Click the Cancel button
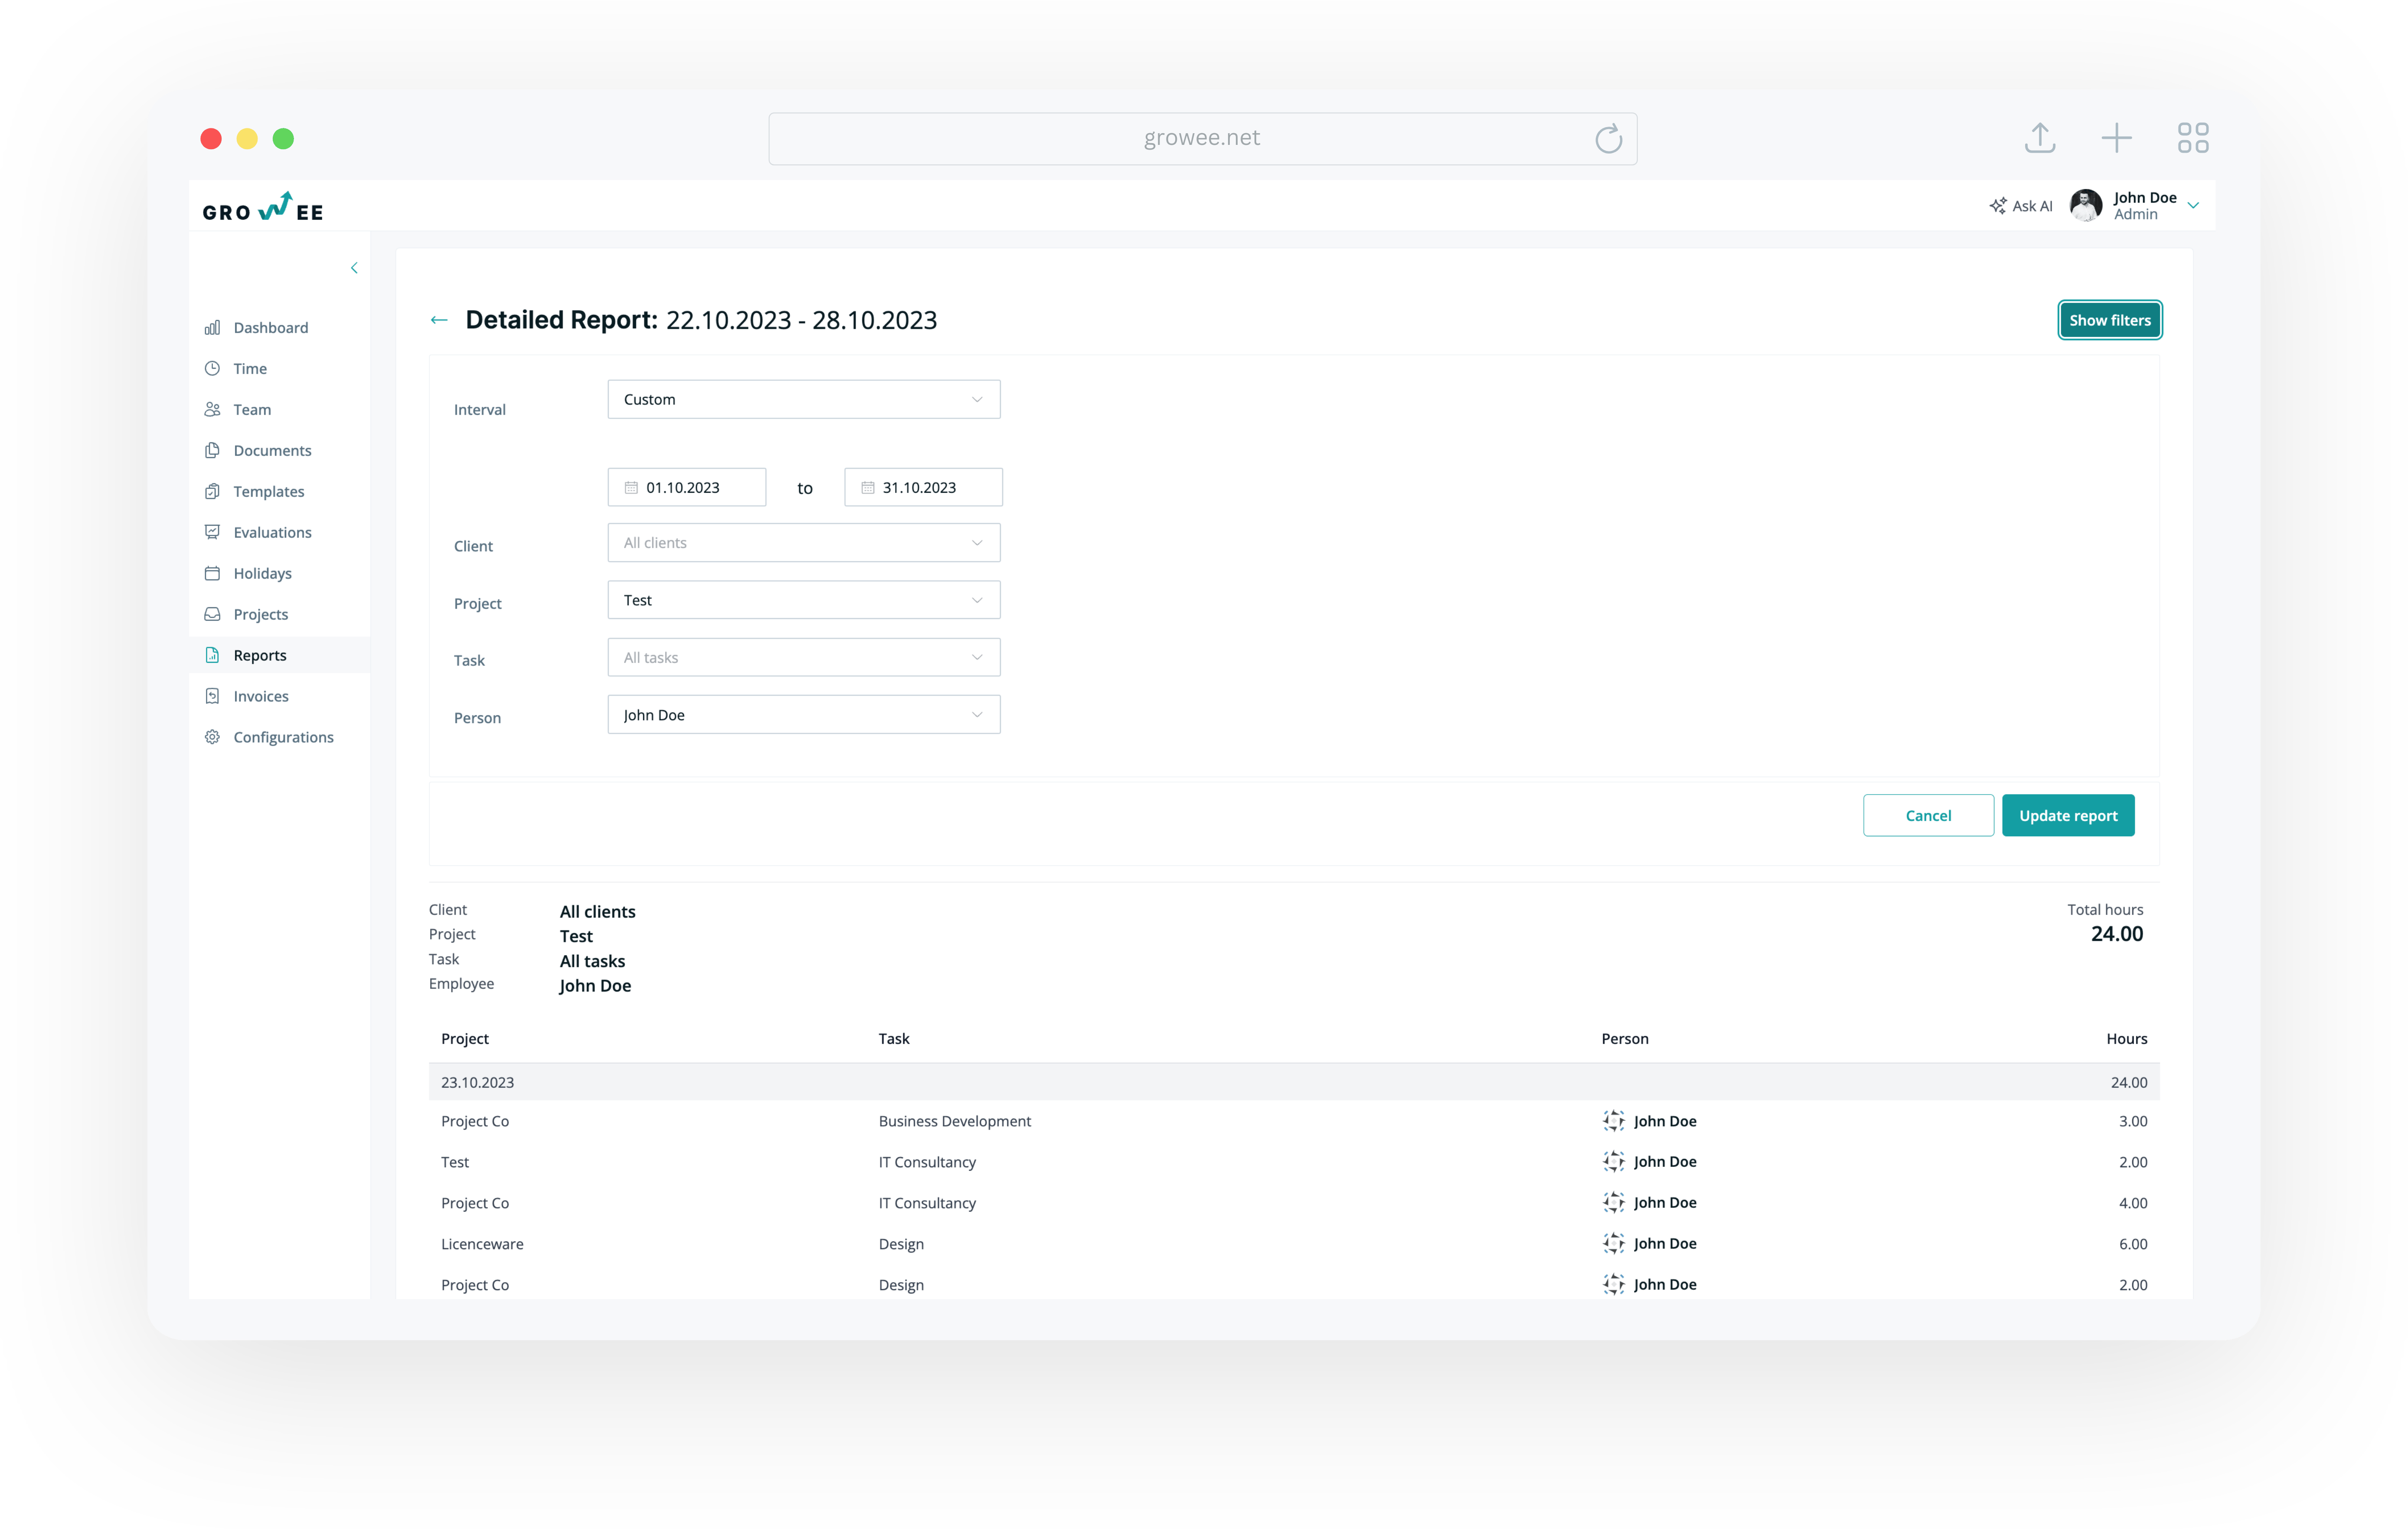Viewport: 2408px width, 1529px height. (1928, 816)
